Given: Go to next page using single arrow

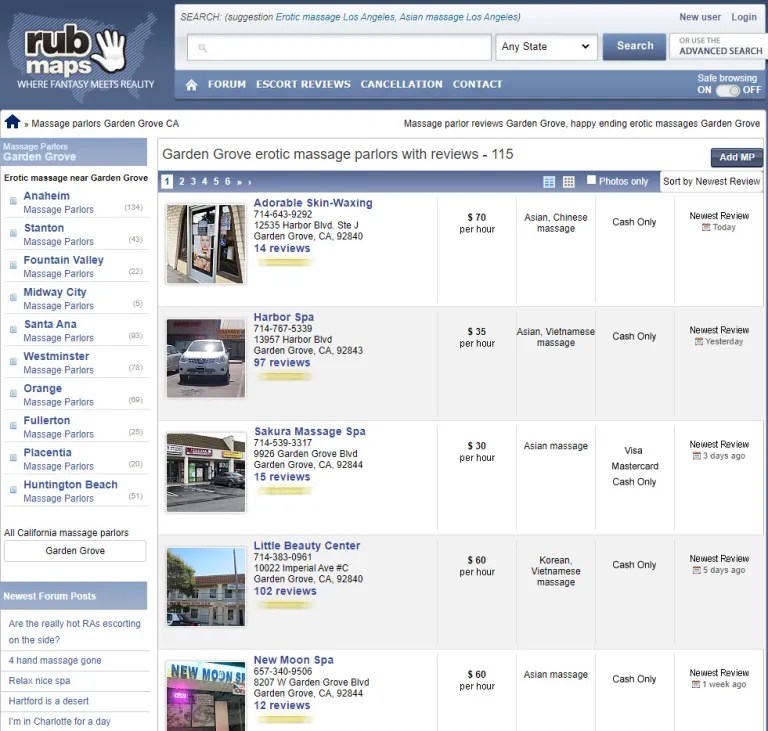Looking at the screenshot, I should [x=249, y=182].
